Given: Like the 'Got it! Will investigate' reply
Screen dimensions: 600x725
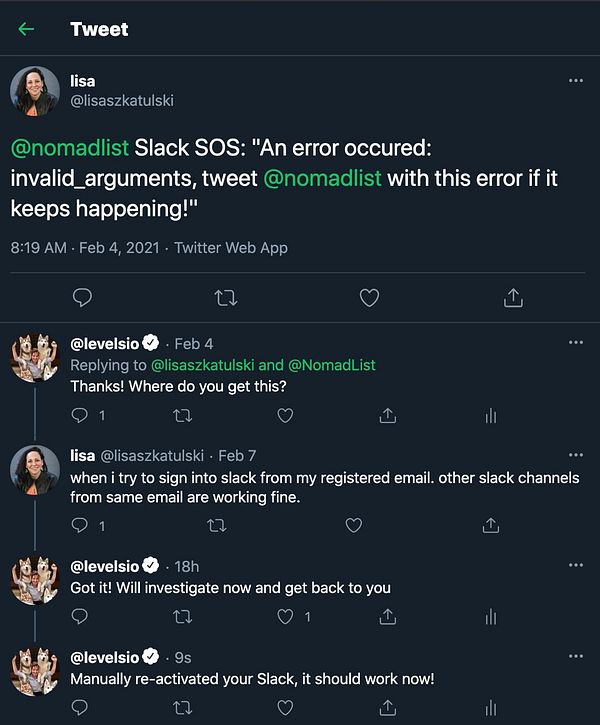Looking at the screenshot, I should click(286, 617).
